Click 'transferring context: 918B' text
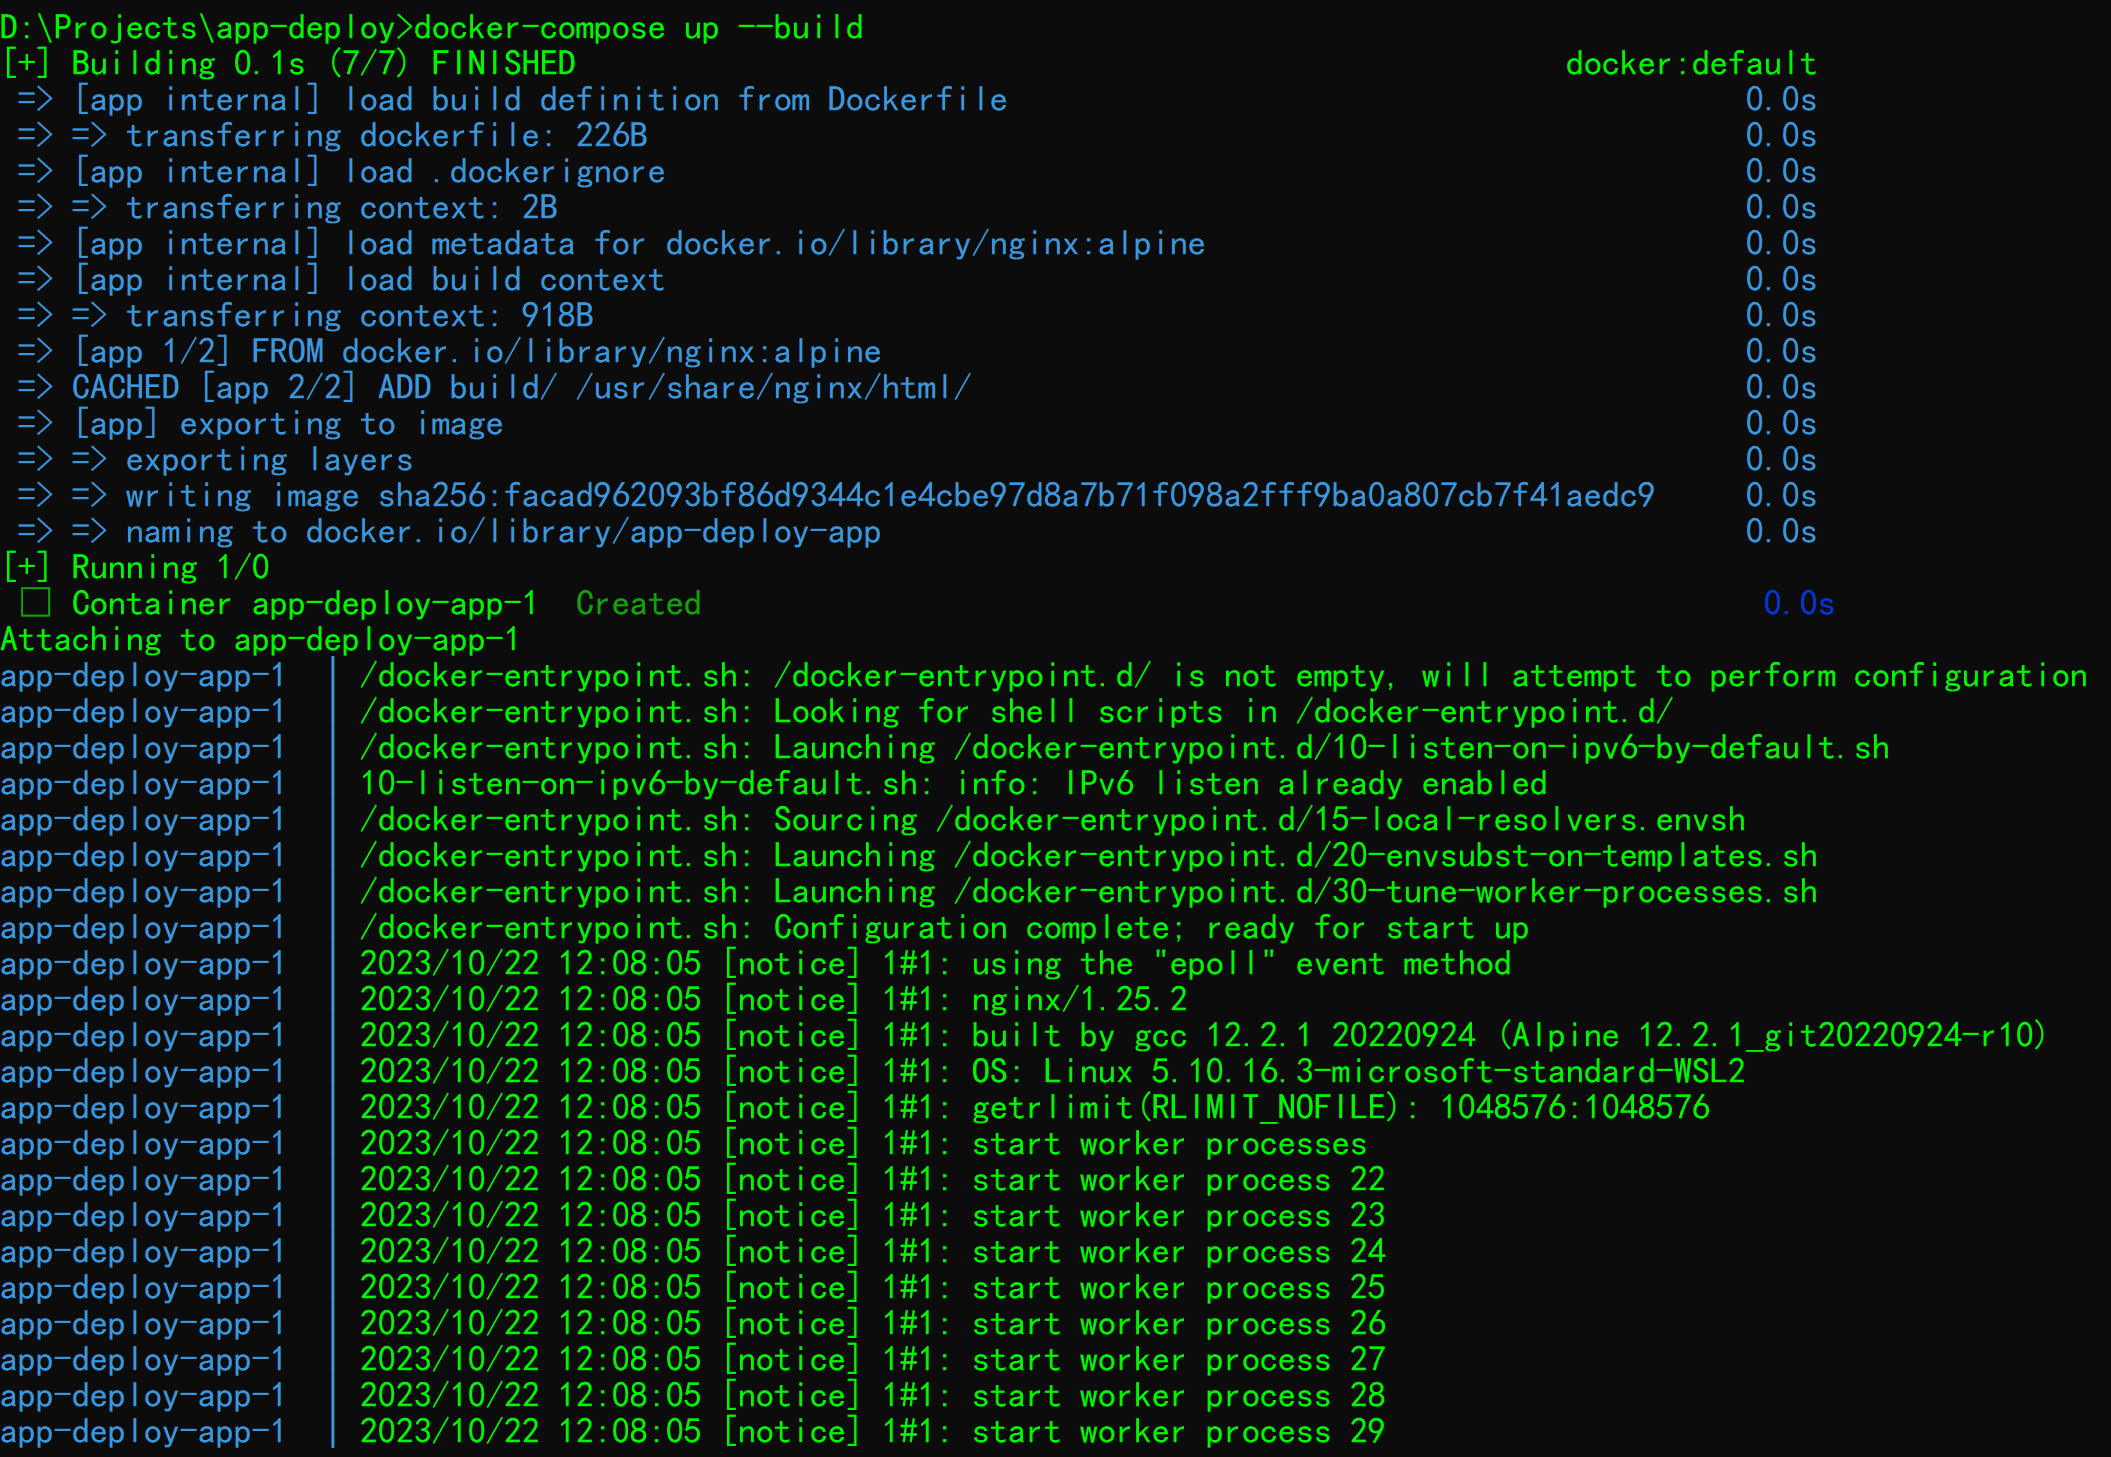 tap(360, 316)
